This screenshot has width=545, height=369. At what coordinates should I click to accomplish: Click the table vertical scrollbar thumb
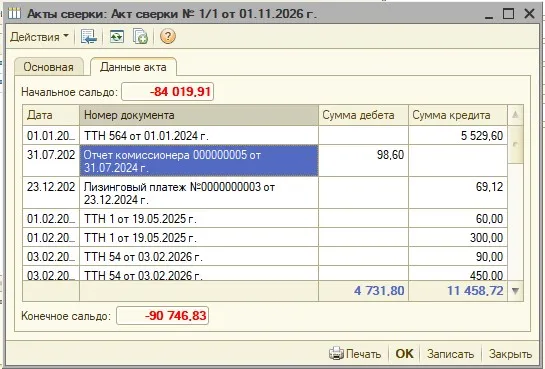[x=515, y=144]
